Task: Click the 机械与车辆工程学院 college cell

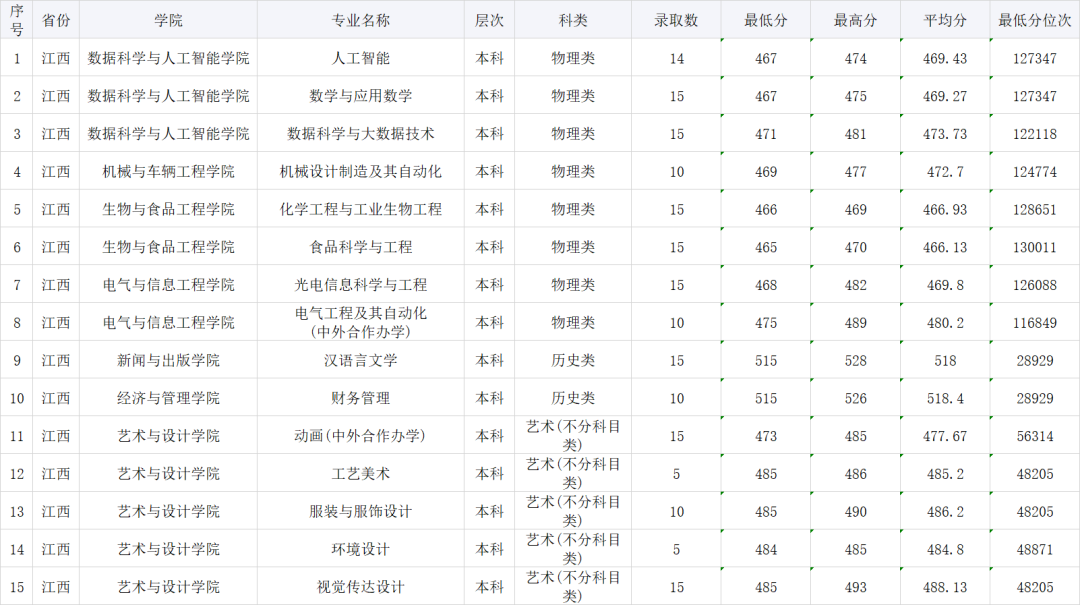Action: pos(168,172)
